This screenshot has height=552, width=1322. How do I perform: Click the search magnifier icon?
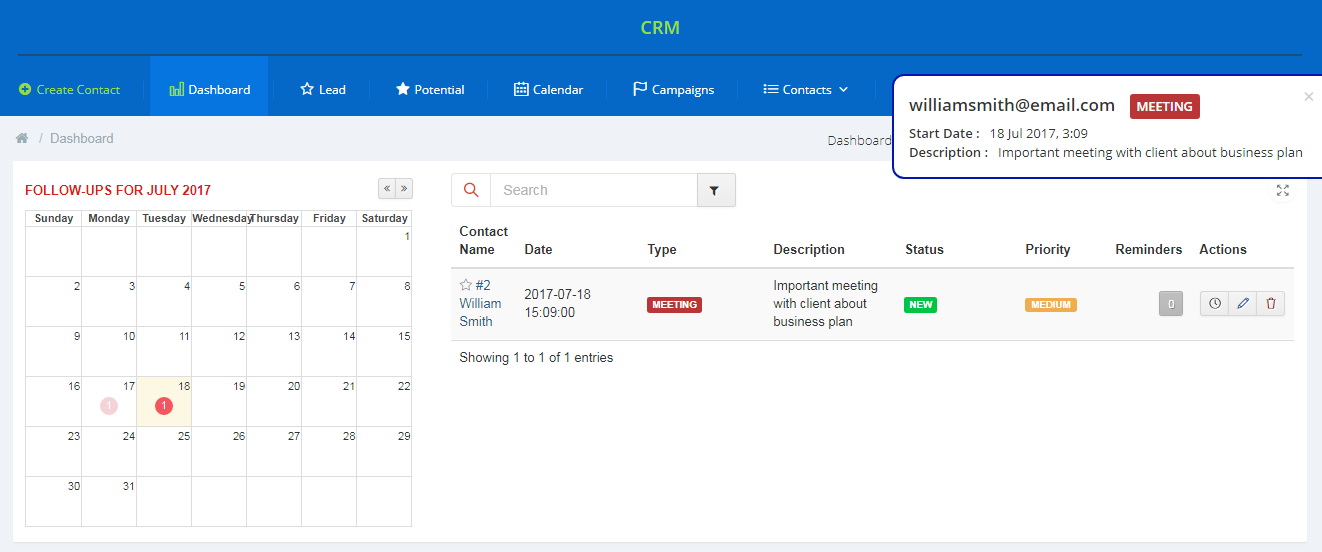coord(471,190)
